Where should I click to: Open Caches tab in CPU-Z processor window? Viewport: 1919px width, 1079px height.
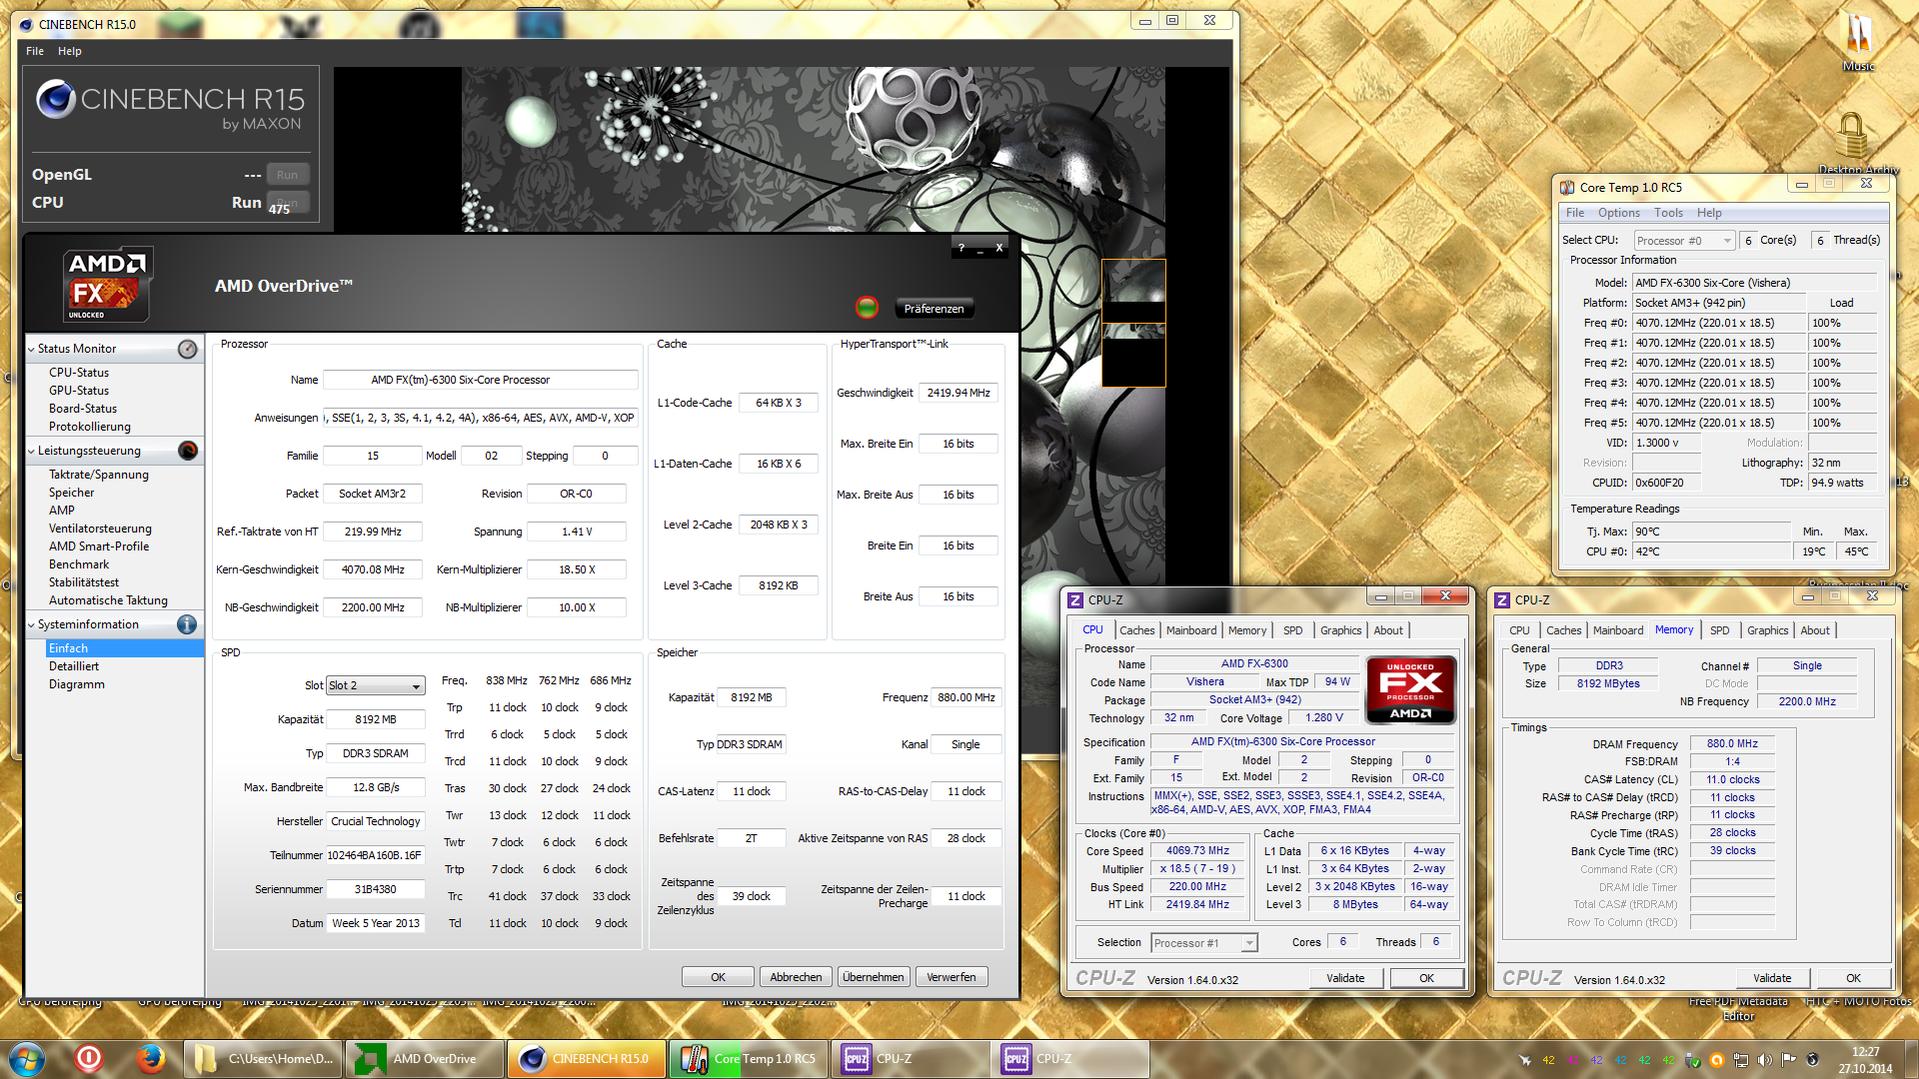[1137, 631]
